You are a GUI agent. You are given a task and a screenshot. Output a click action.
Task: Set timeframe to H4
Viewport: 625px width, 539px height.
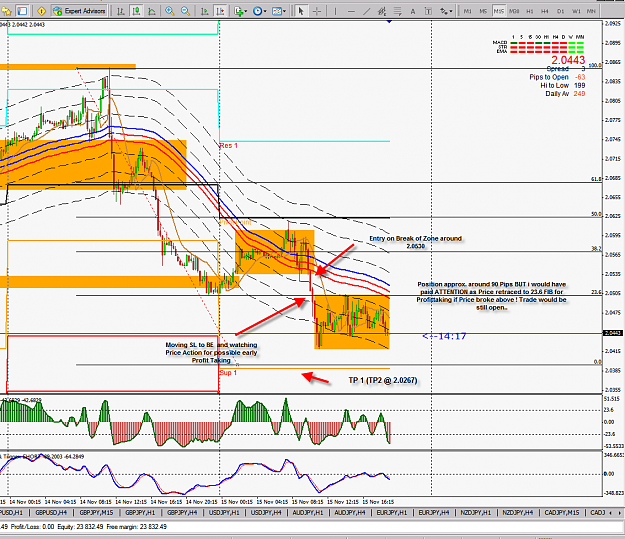click(x=545, y=11)
